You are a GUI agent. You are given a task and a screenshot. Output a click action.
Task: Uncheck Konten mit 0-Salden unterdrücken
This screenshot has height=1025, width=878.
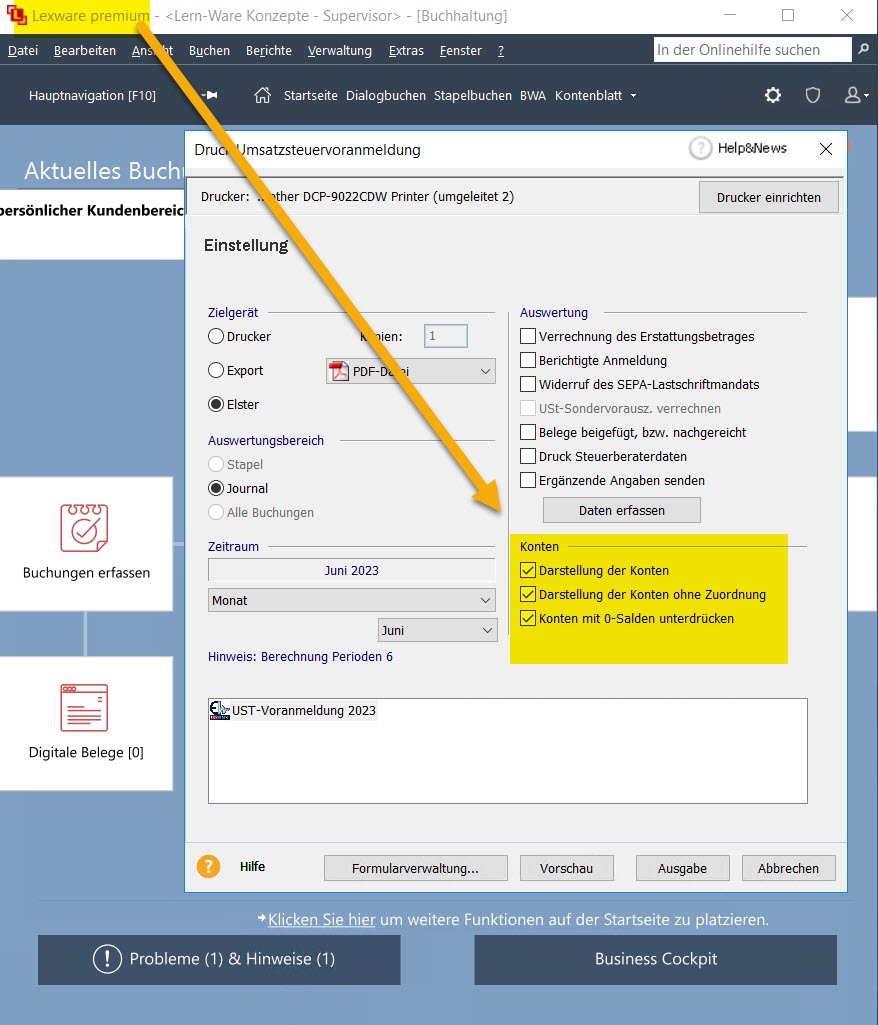528,618
